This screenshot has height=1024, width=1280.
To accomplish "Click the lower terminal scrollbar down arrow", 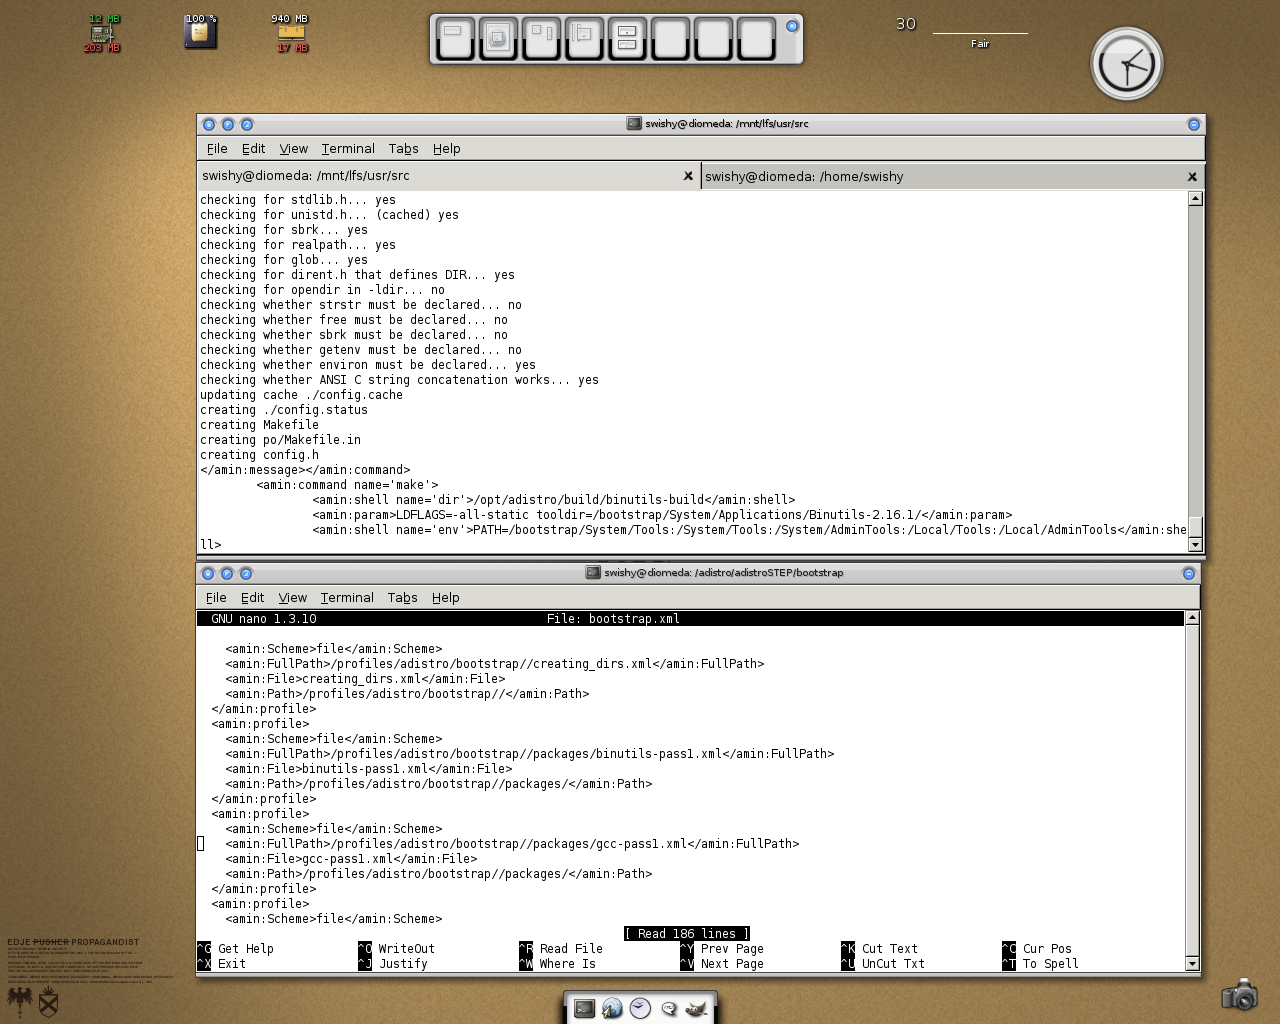I will [x=1191, y=963].
